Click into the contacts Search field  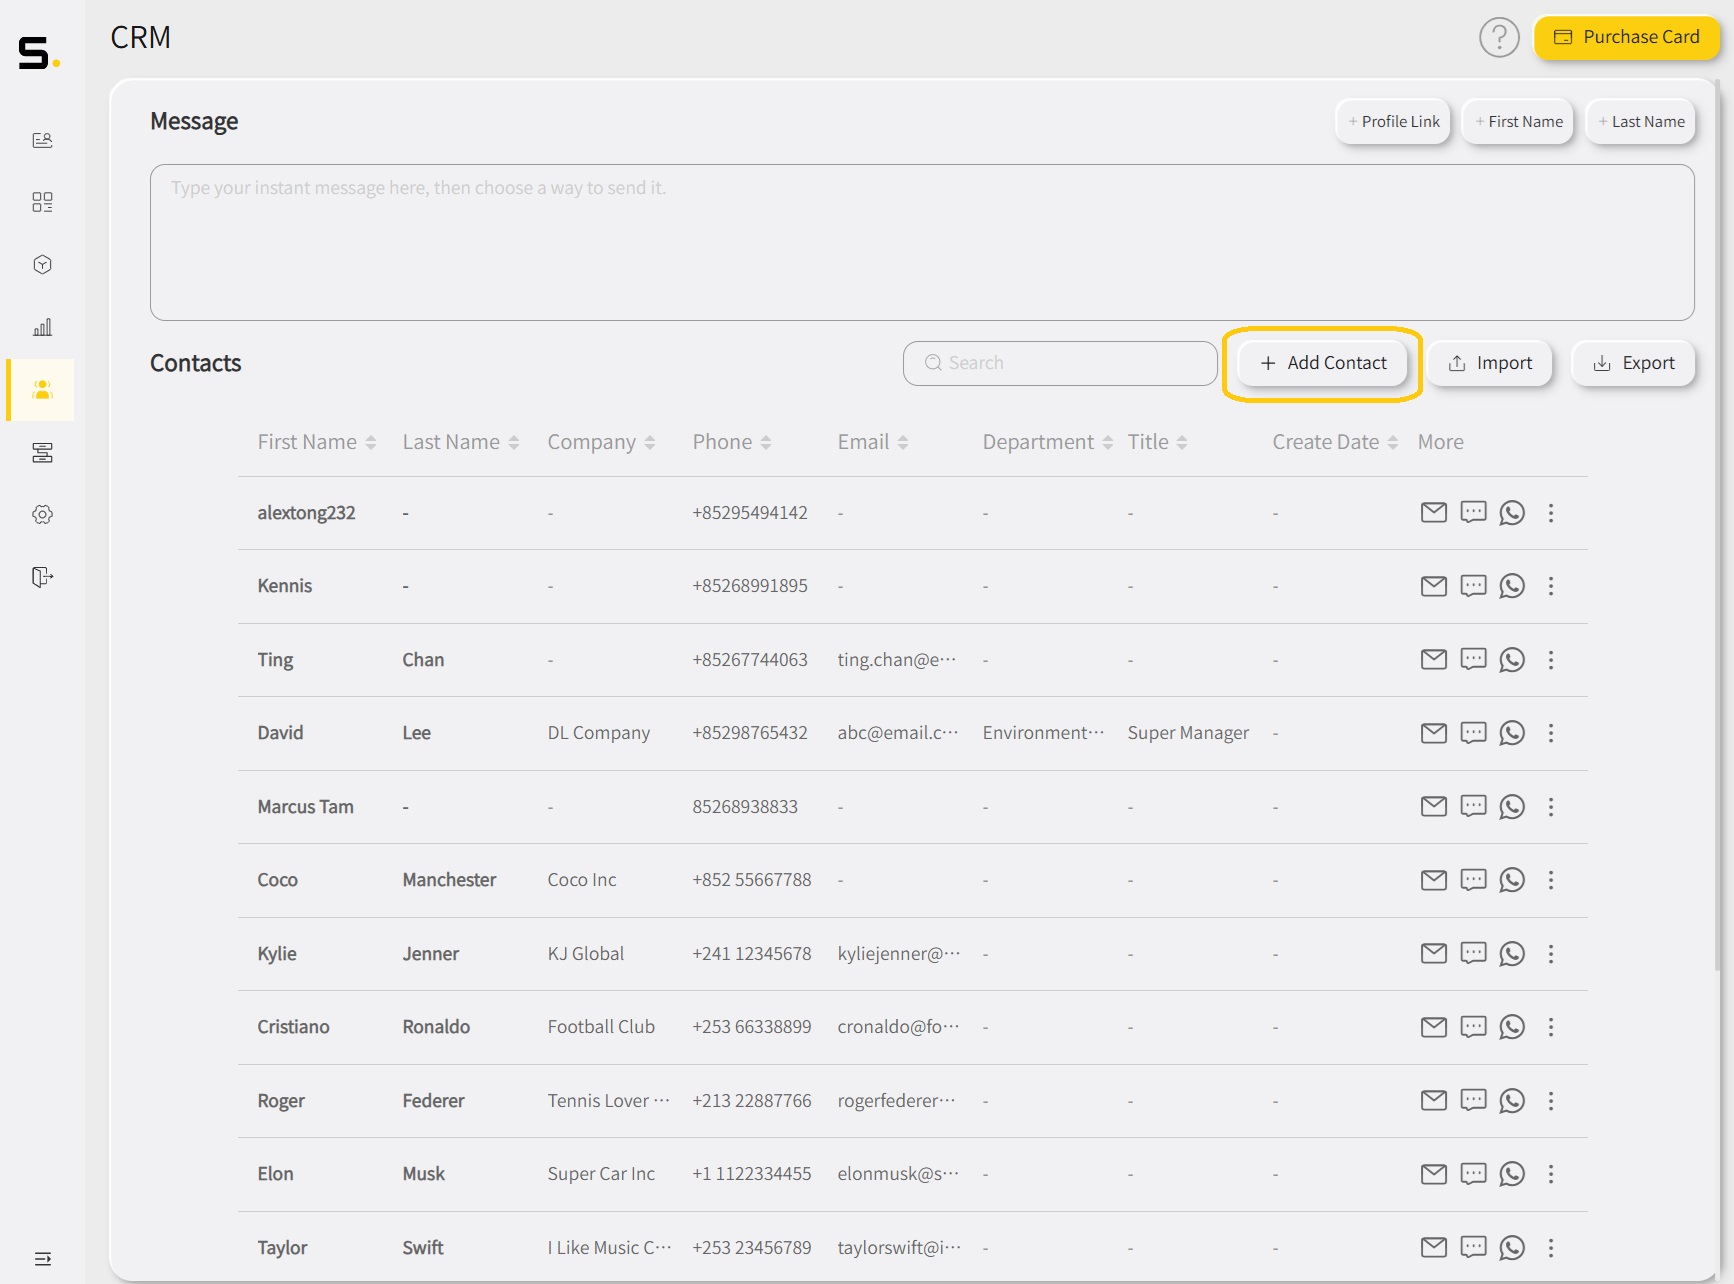[1060, 363]
